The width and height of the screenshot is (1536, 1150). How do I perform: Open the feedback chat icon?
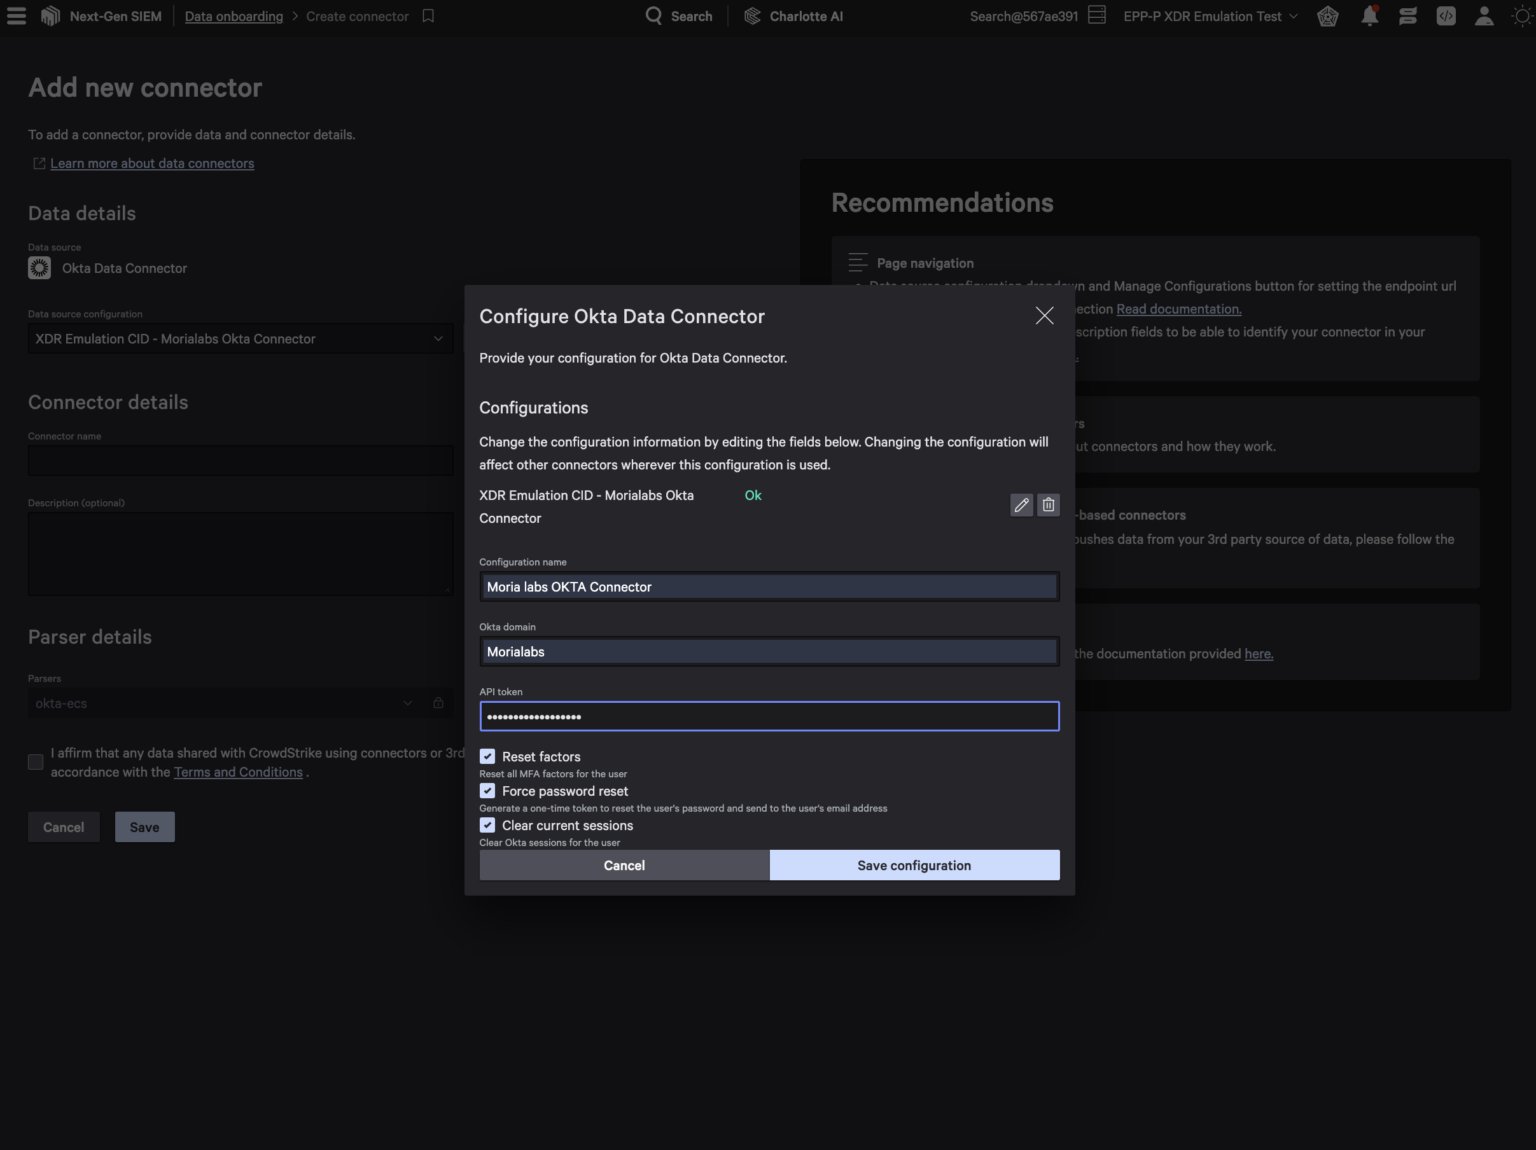[x=1407, y=16]
